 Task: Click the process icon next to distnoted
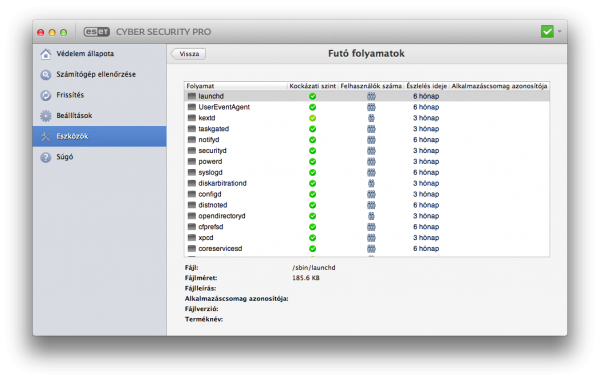(x=192, y=205)
